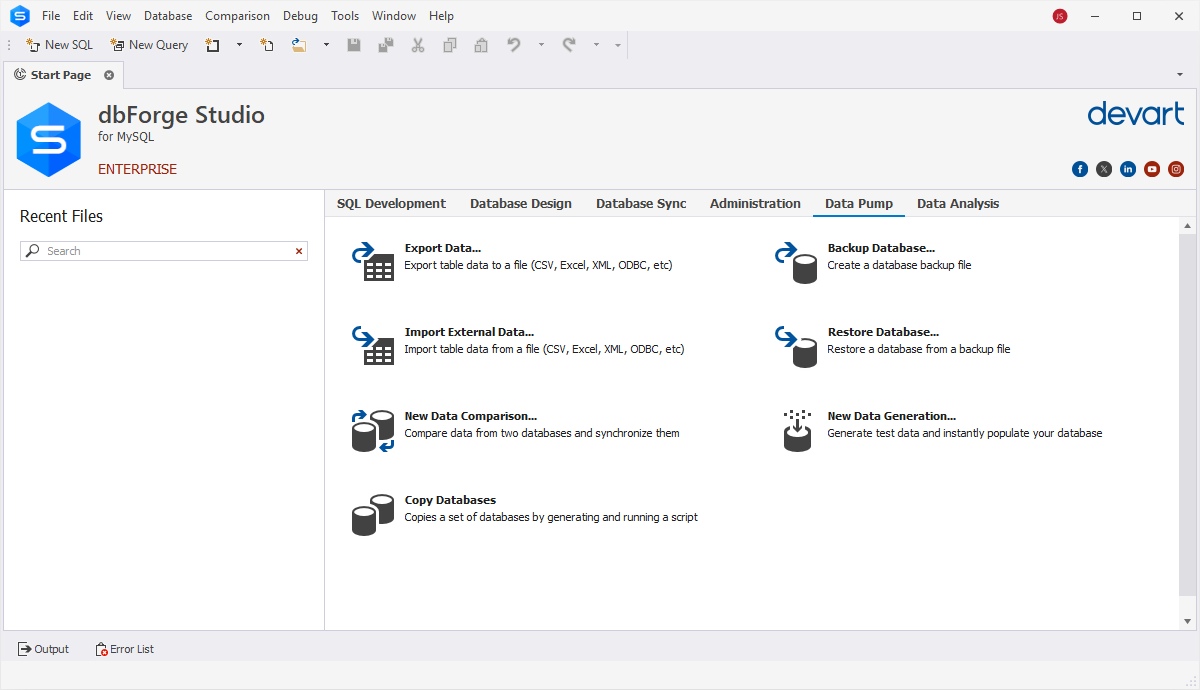
Task: Expand the Redo history dropdown
Action: 596,45
